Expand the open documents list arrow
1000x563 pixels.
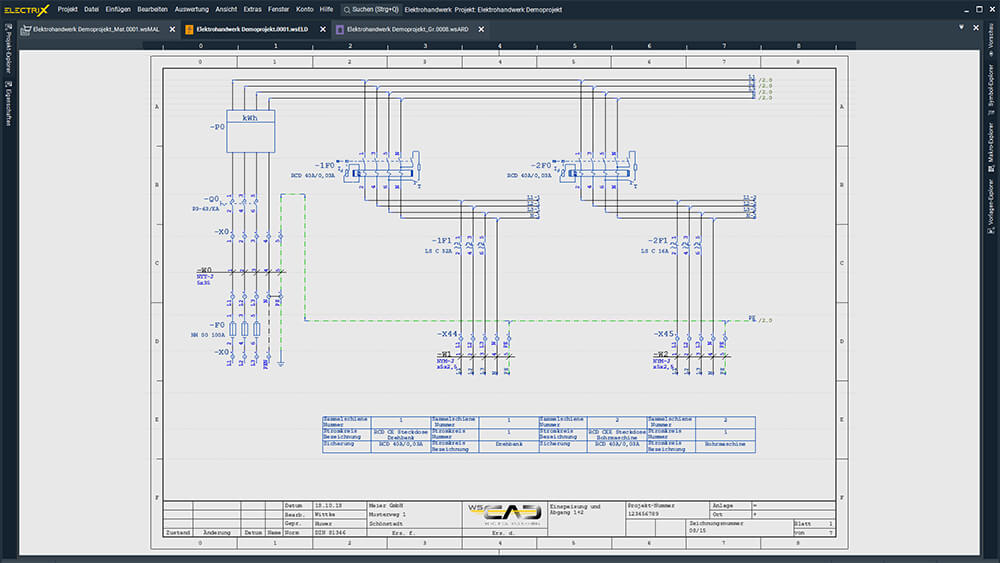[x=962, y=29]
